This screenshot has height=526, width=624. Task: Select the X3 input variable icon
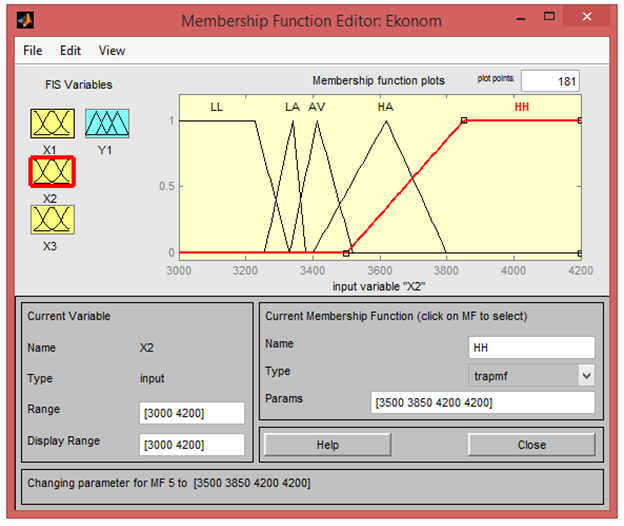pyautogui.click(x=51, y=219)
